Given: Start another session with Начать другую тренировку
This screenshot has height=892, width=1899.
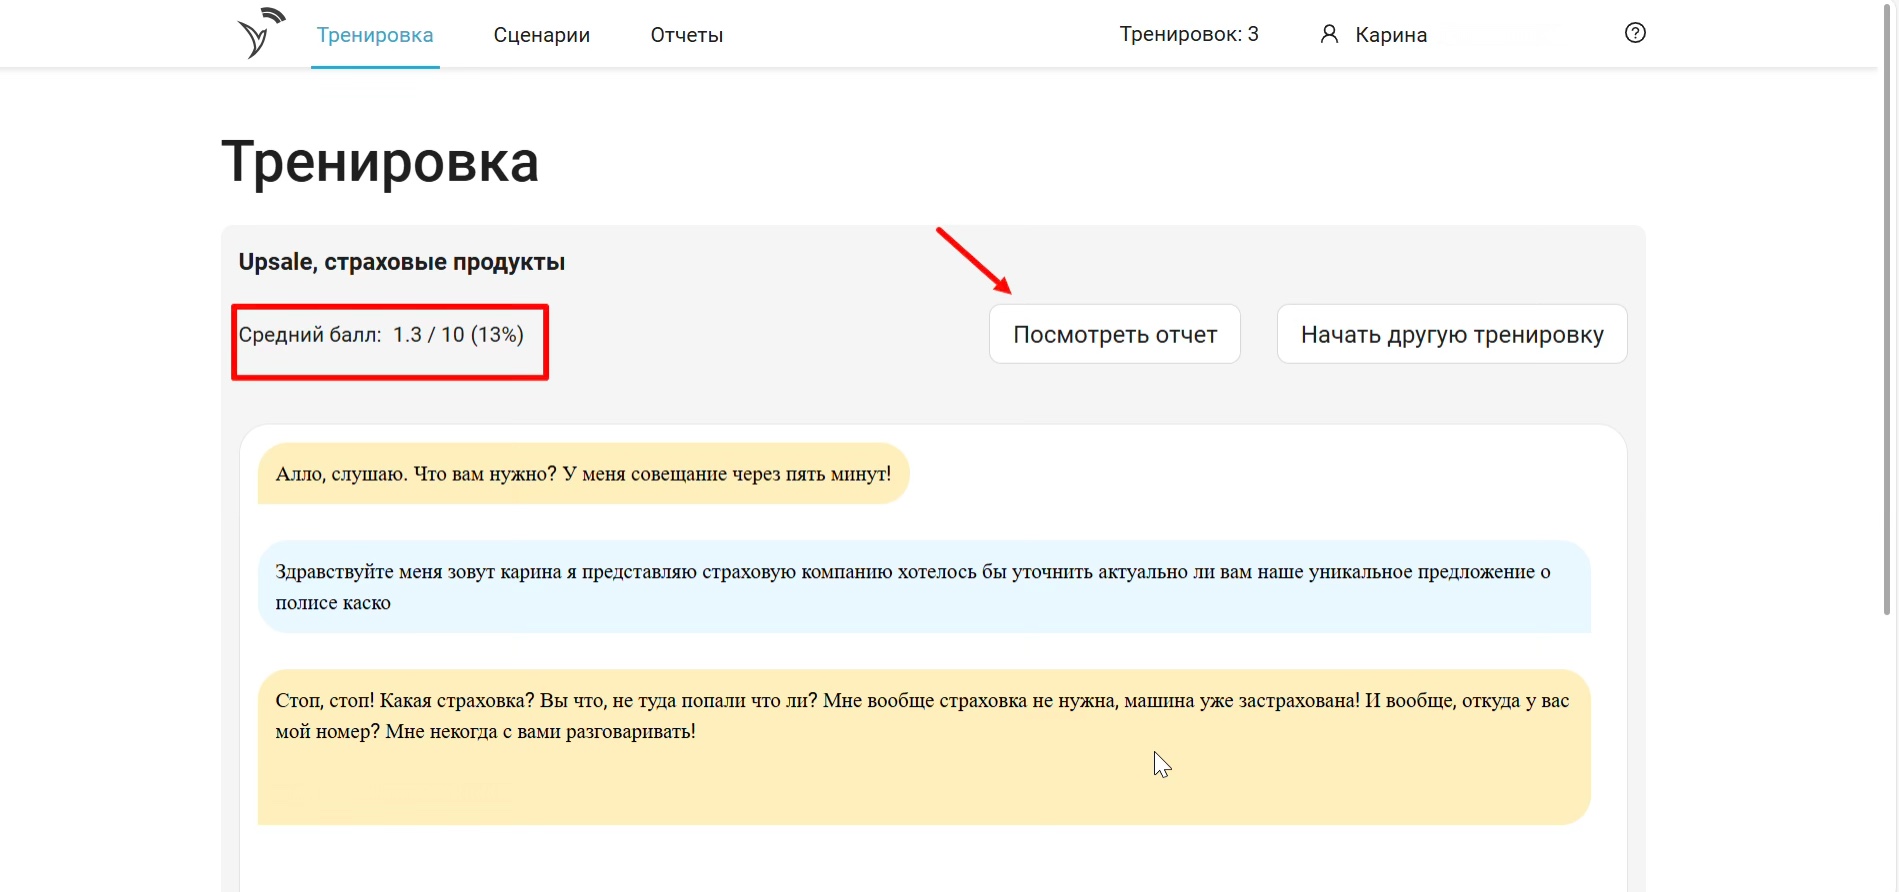Looking at the screenshot, I should point(1451,334).
